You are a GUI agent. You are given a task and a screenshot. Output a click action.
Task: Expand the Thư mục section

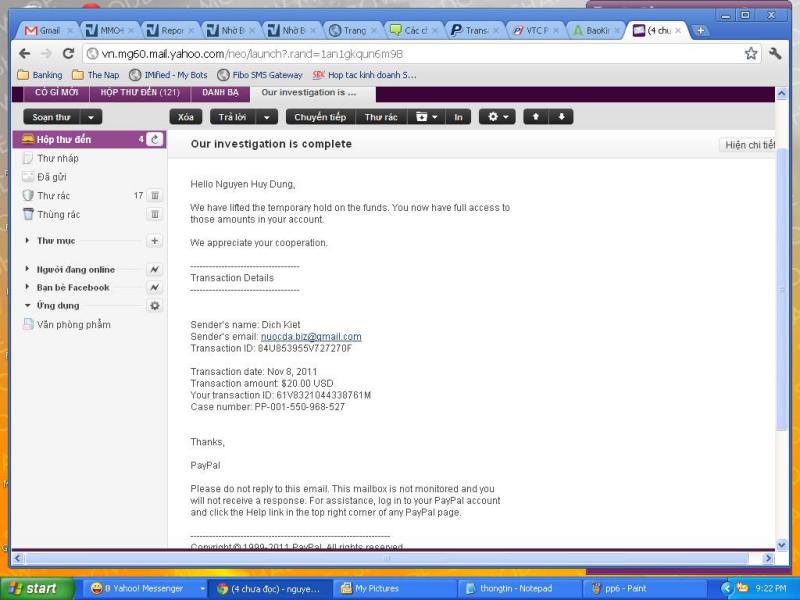coord(27,241)
